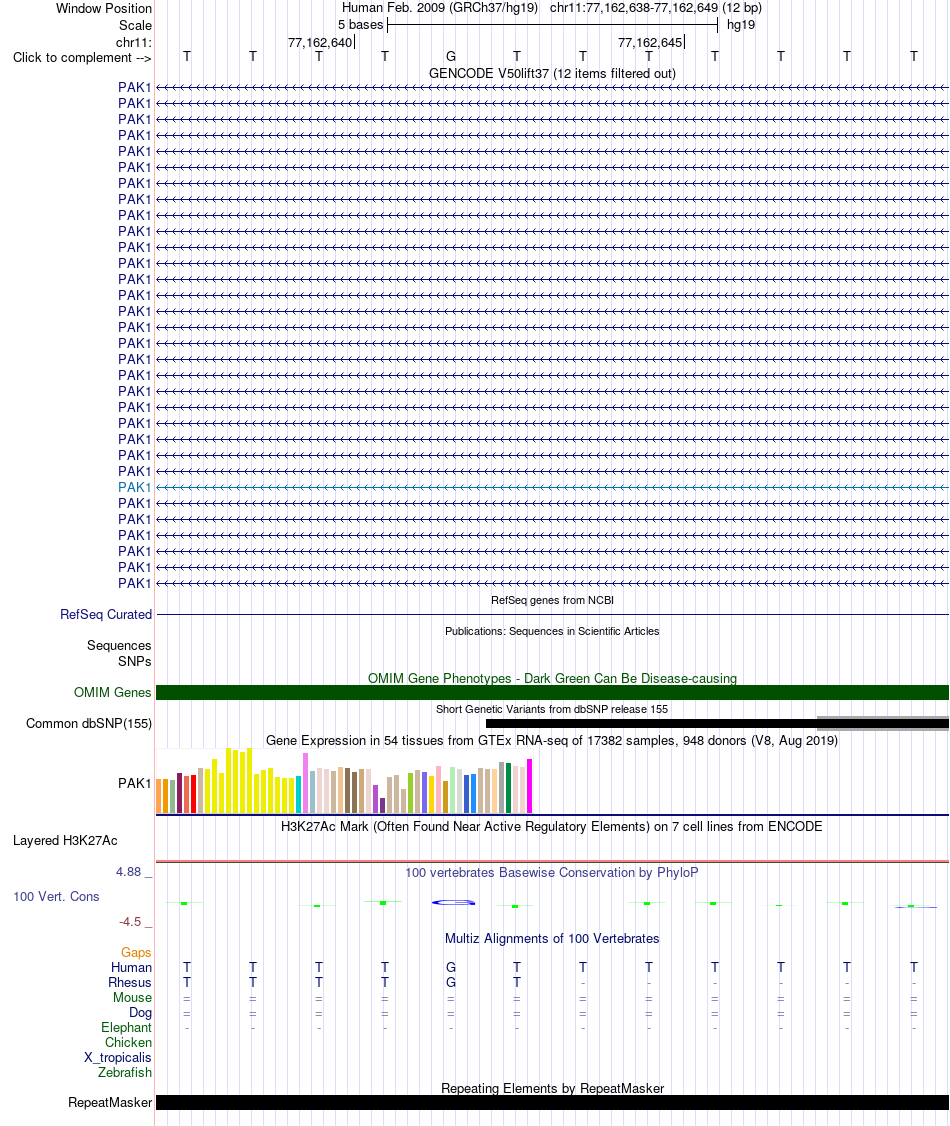This screenshot has width=950, height=1126.
Task: Select the Human Feb. 2009 (GRCh37/hg19) text
Action: 439,8
